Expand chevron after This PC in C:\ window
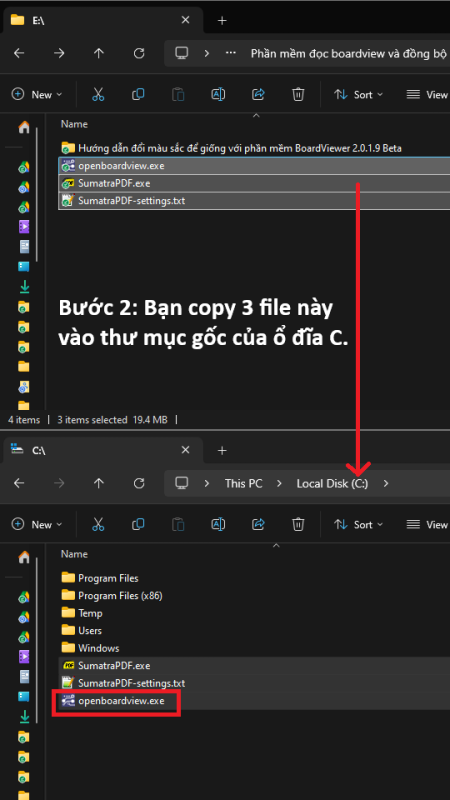 (279, 483)
